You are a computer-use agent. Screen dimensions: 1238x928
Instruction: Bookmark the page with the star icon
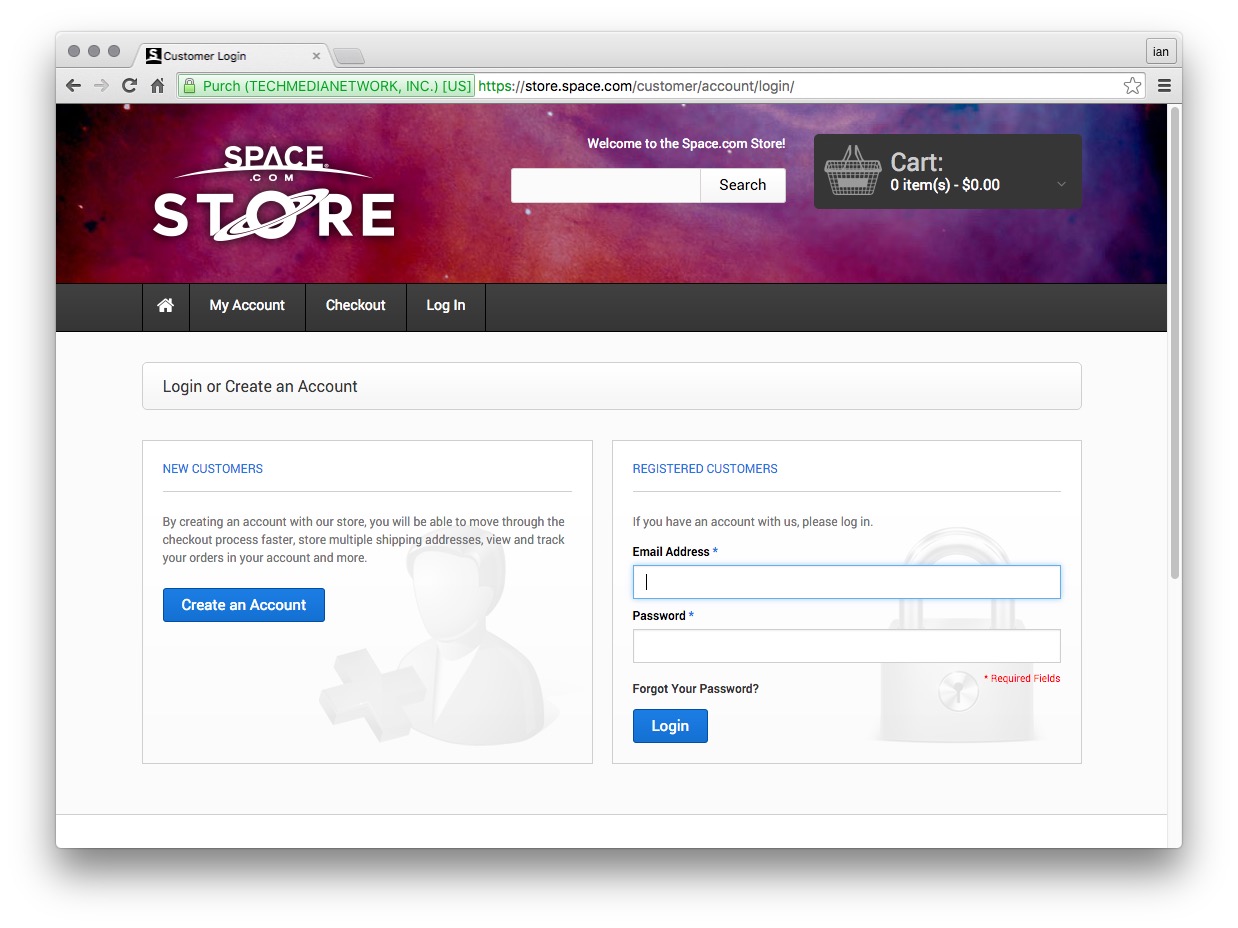point(1131,86)
